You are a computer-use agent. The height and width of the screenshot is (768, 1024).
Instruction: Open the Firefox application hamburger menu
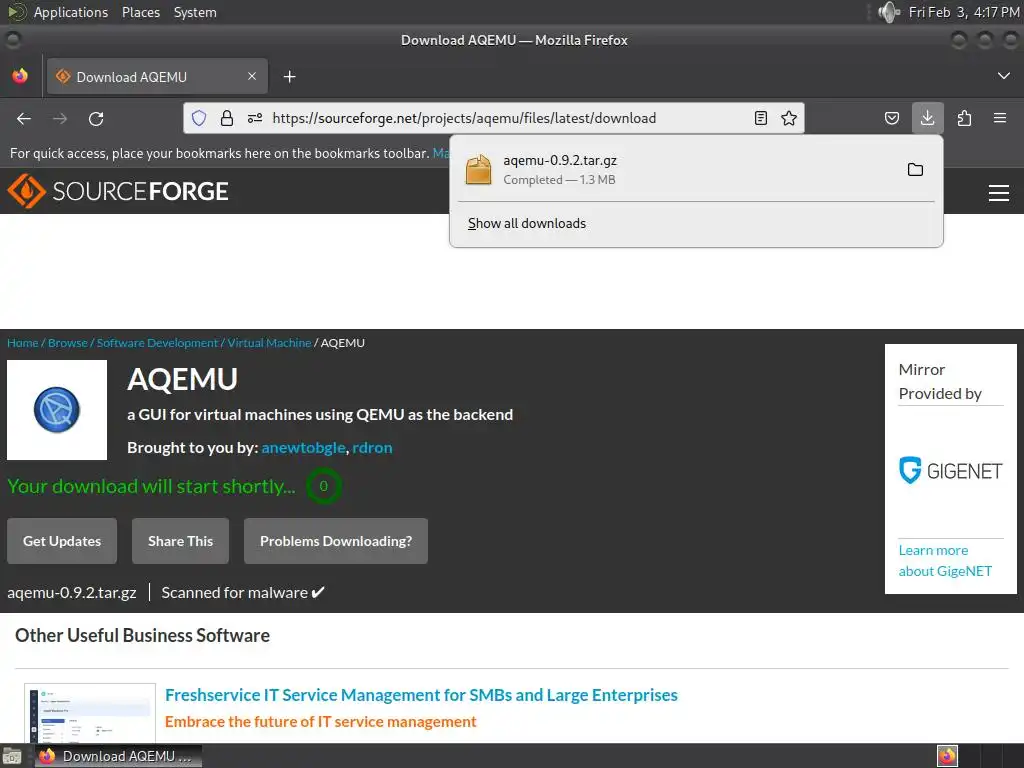999,118
